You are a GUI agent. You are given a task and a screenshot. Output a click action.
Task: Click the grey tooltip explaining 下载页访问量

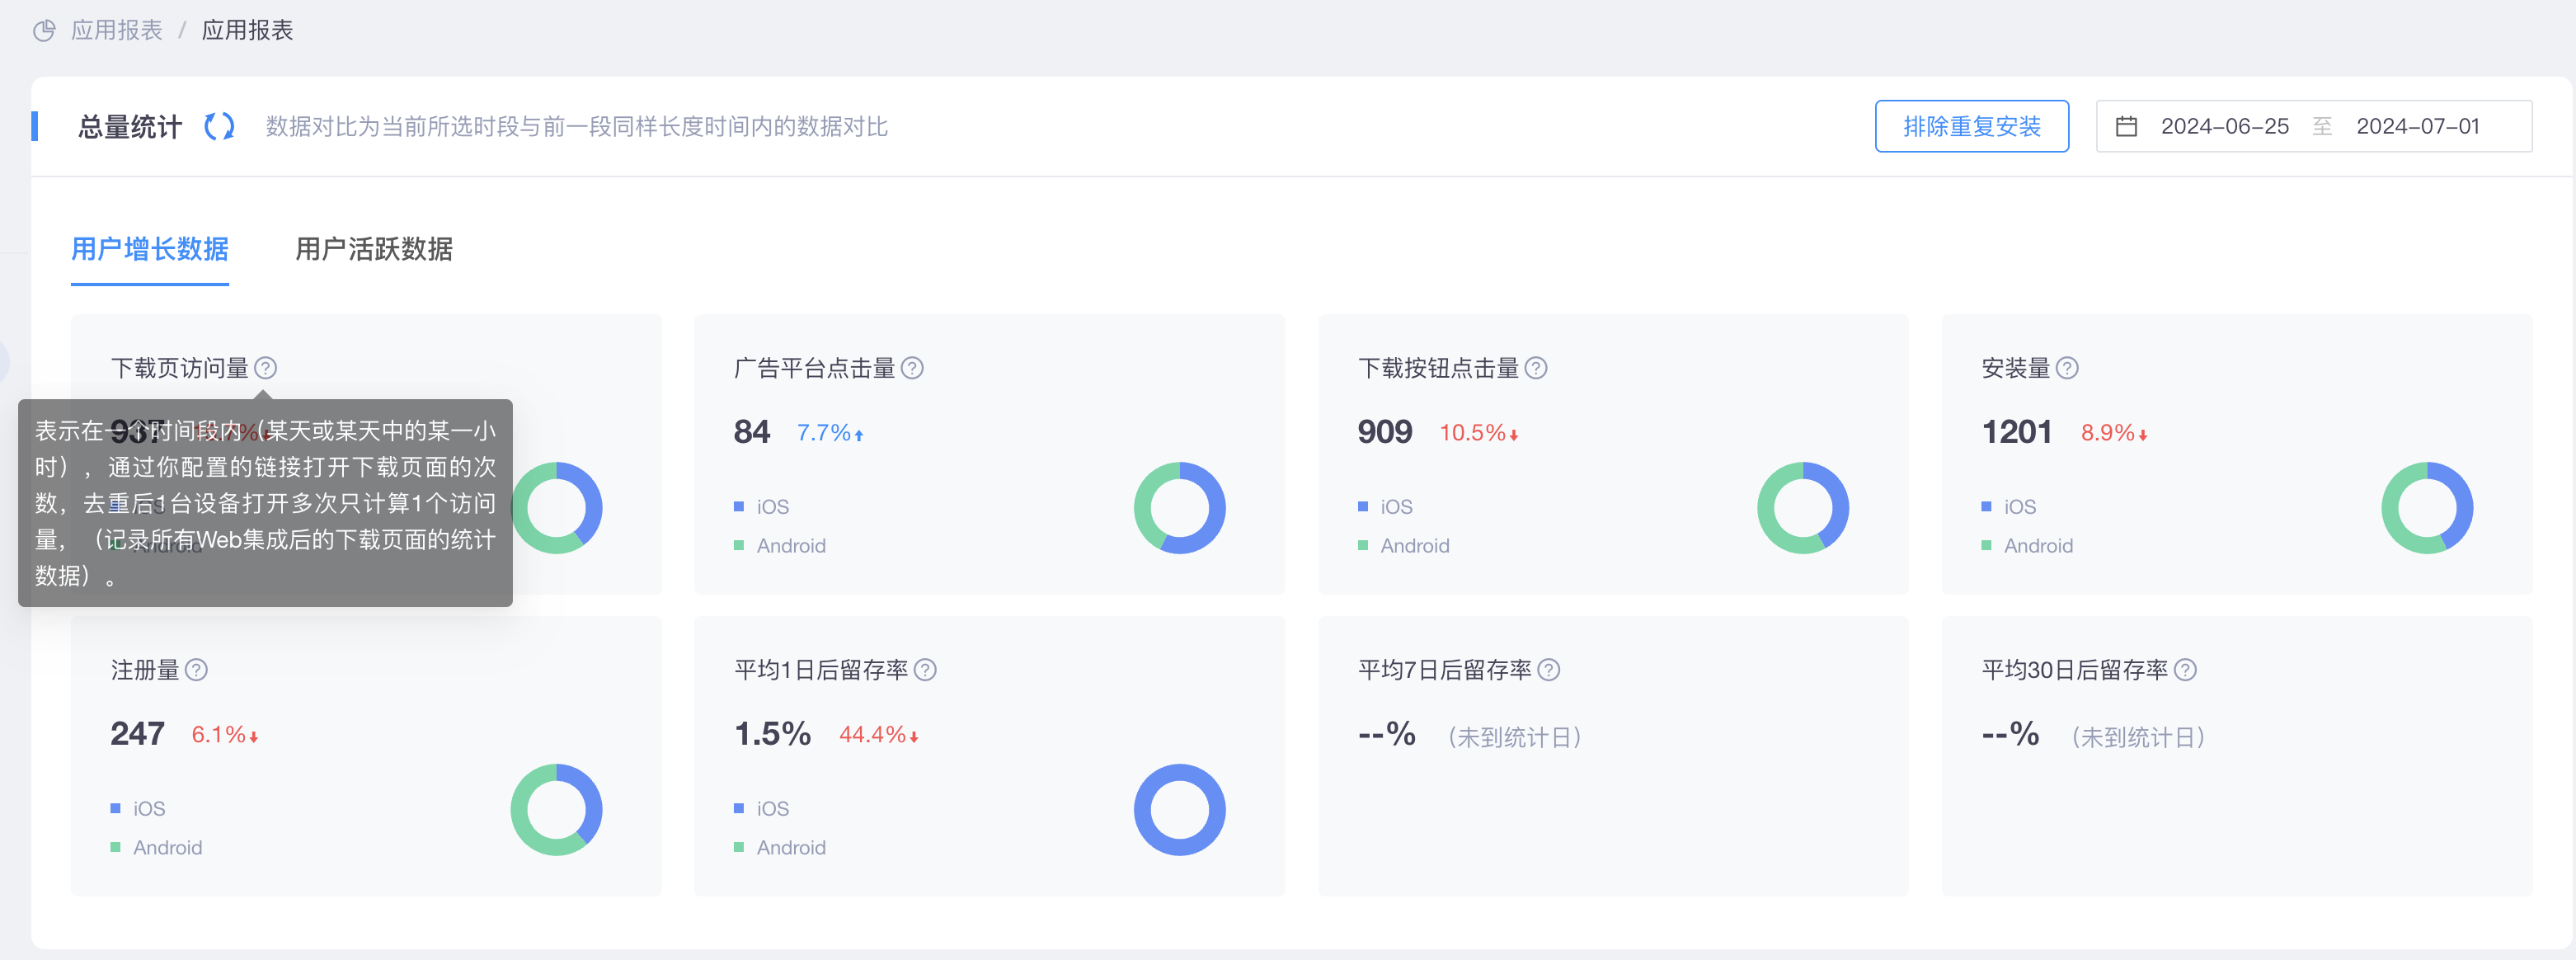click(x=265, y=503)
